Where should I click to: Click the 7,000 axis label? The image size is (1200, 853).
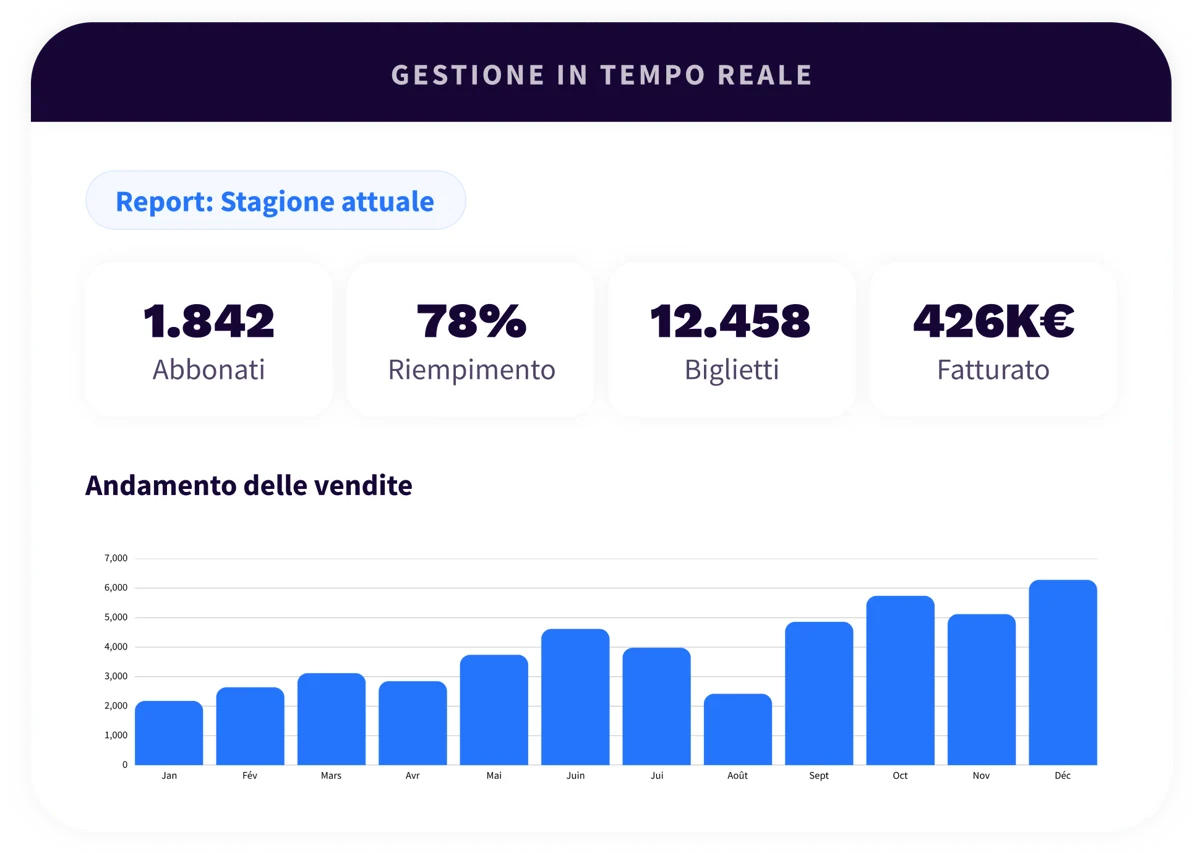click(116, 558)
